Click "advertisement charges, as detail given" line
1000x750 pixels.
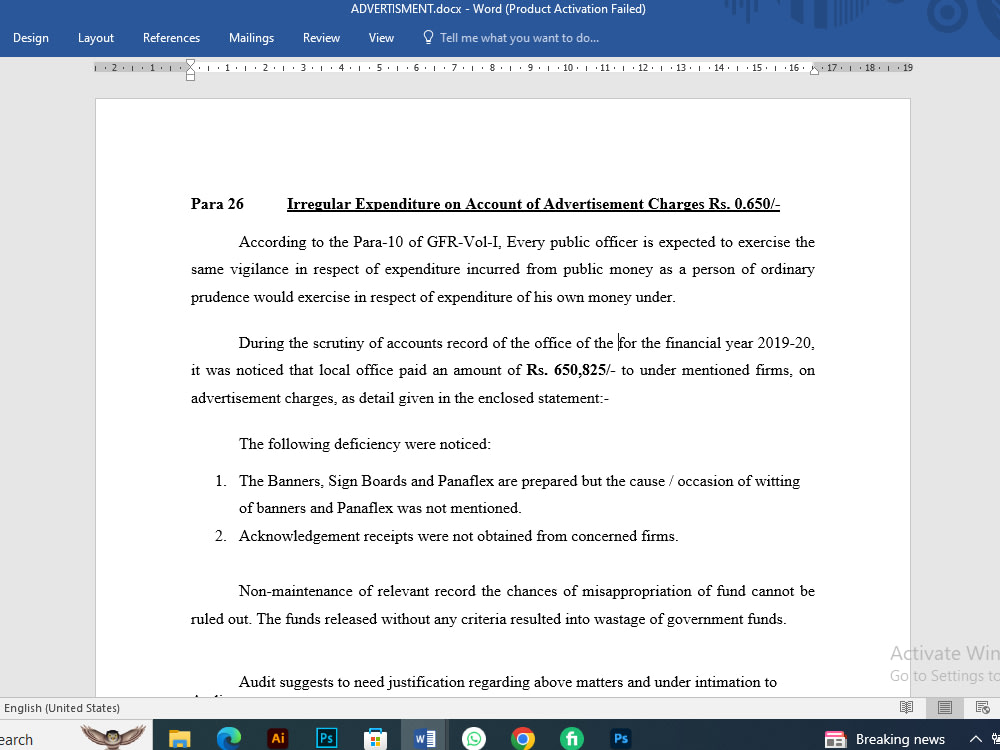(x=400, y=399)
